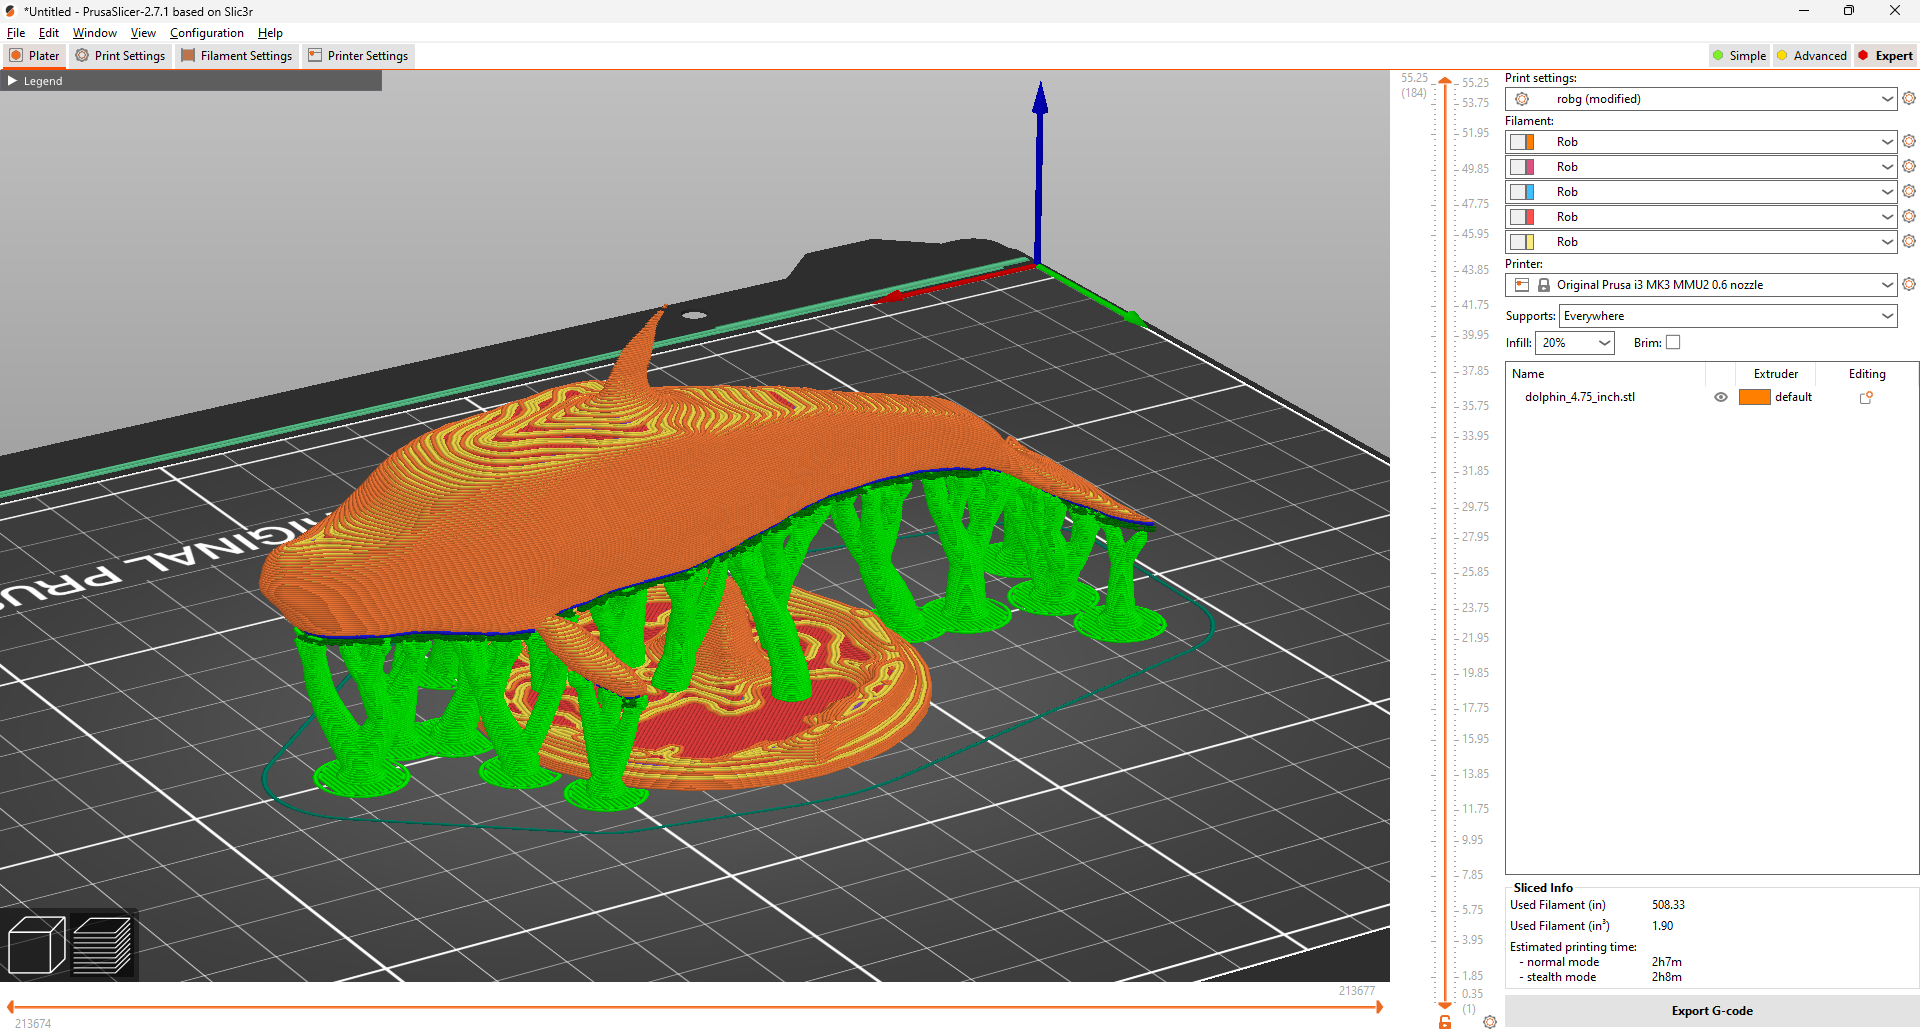Click the Export G-code button

tap(1711, 1011)
